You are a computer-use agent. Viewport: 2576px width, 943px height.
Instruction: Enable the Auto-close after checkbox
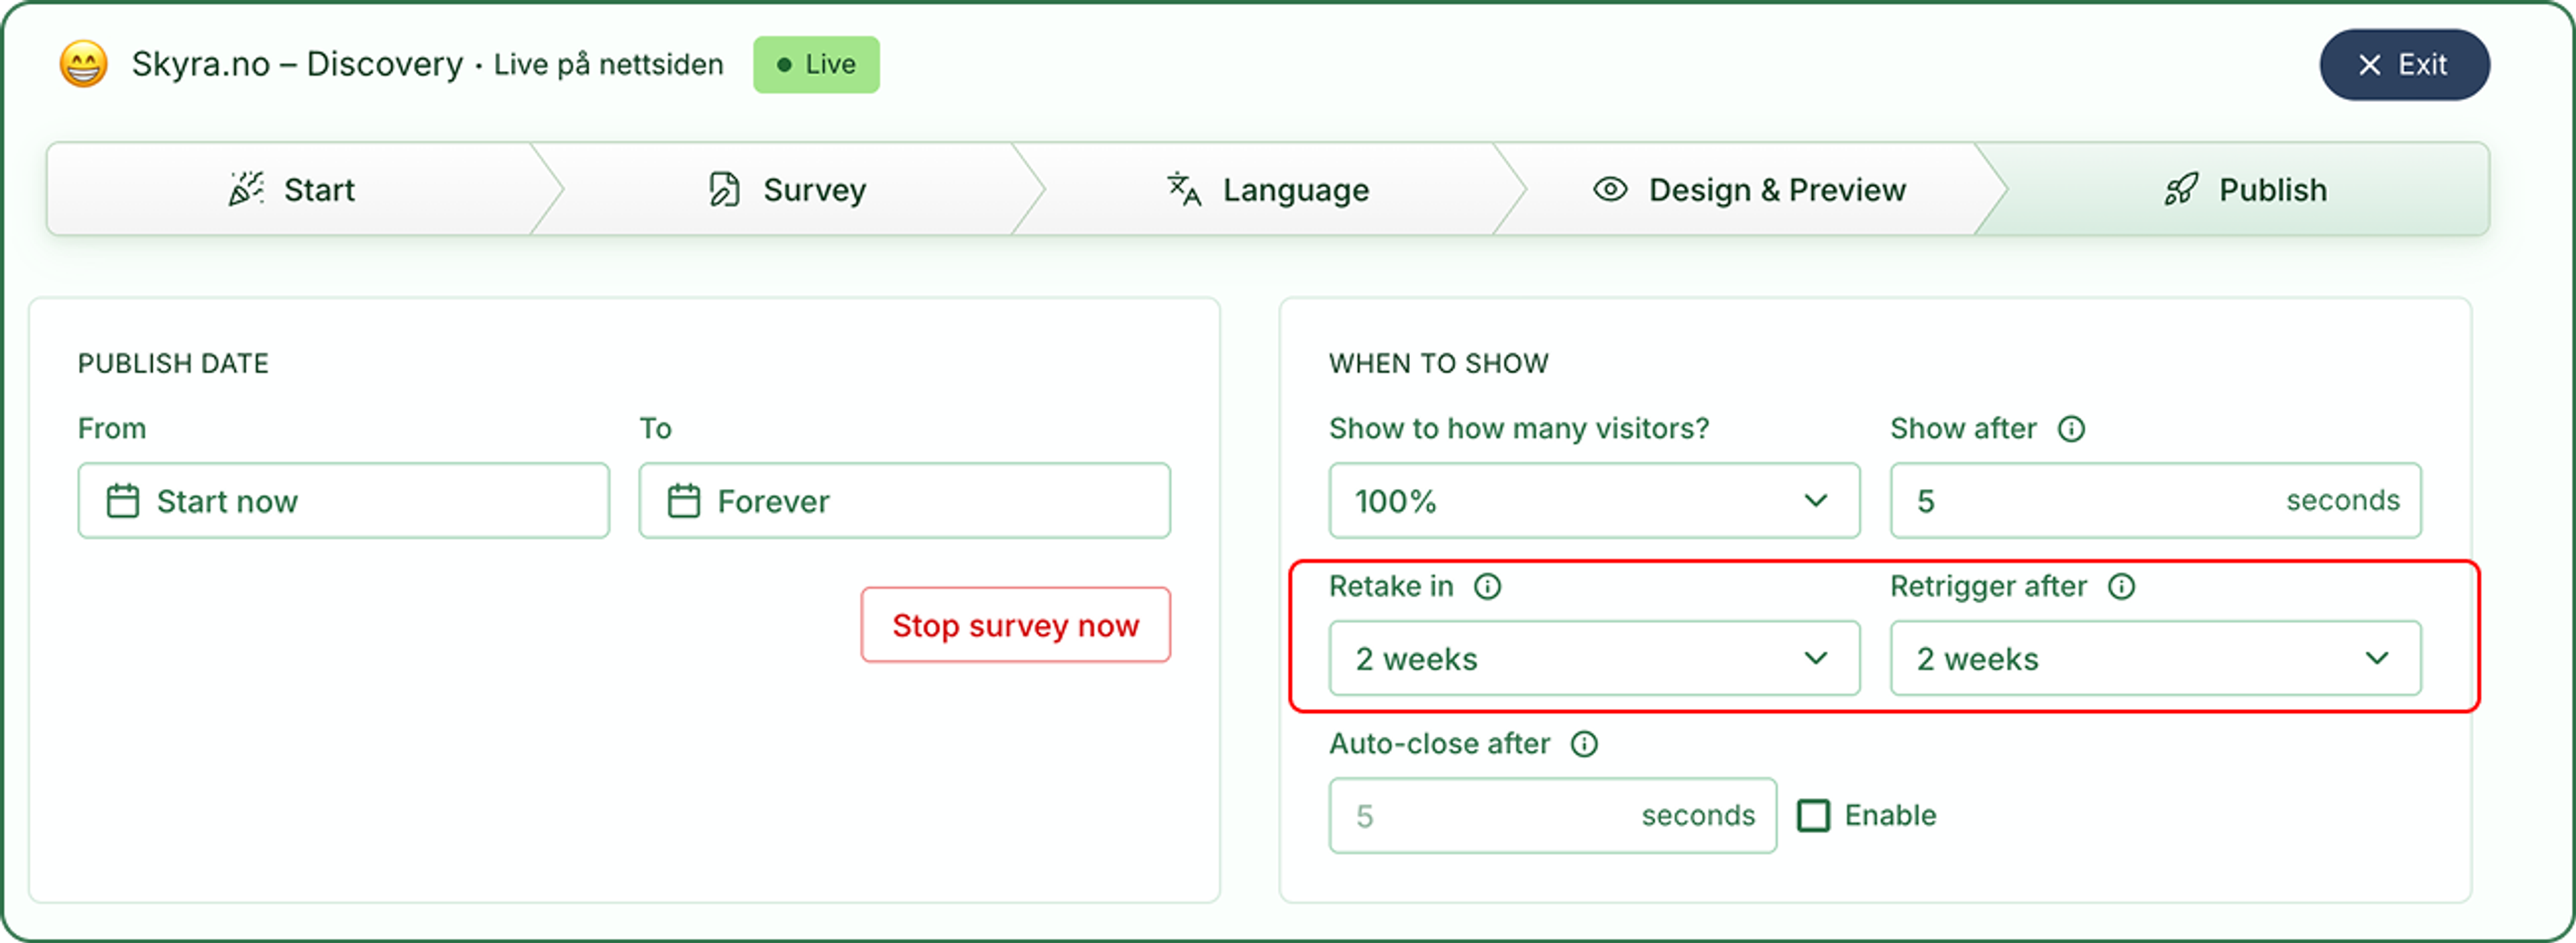coord(1813,815)
